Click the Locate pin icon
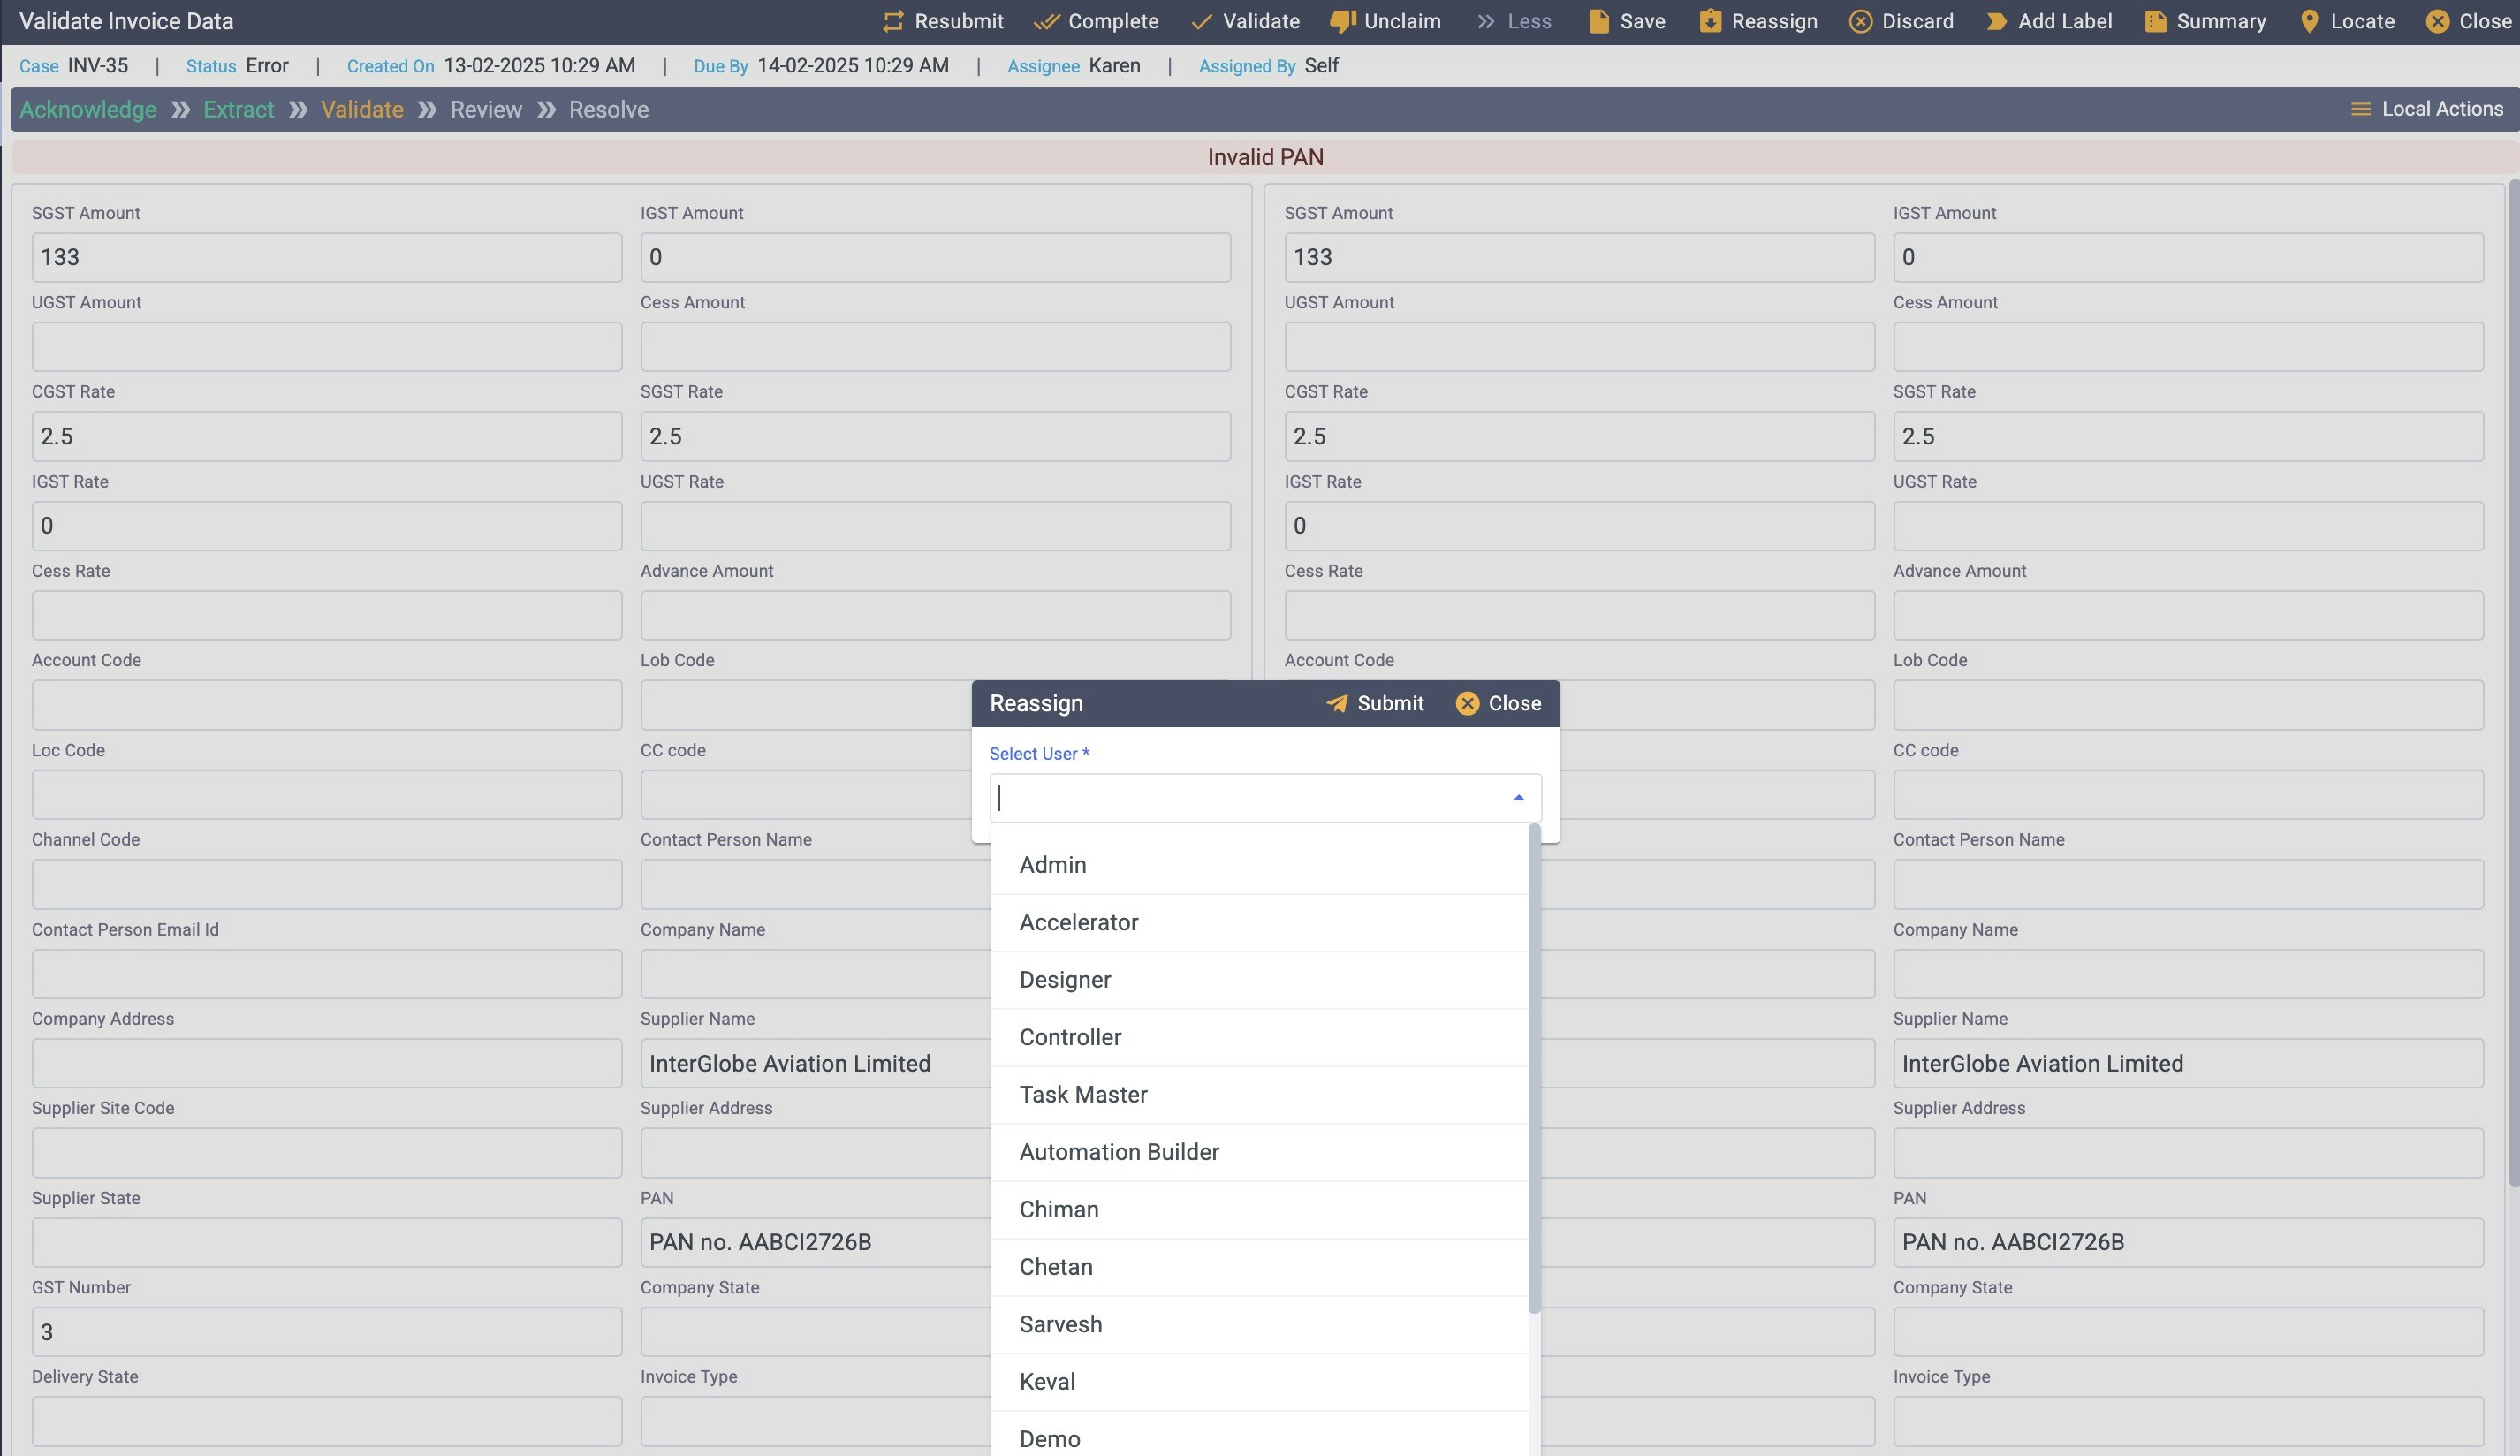This screenshot has width=2520, height=1456. 2309,21
